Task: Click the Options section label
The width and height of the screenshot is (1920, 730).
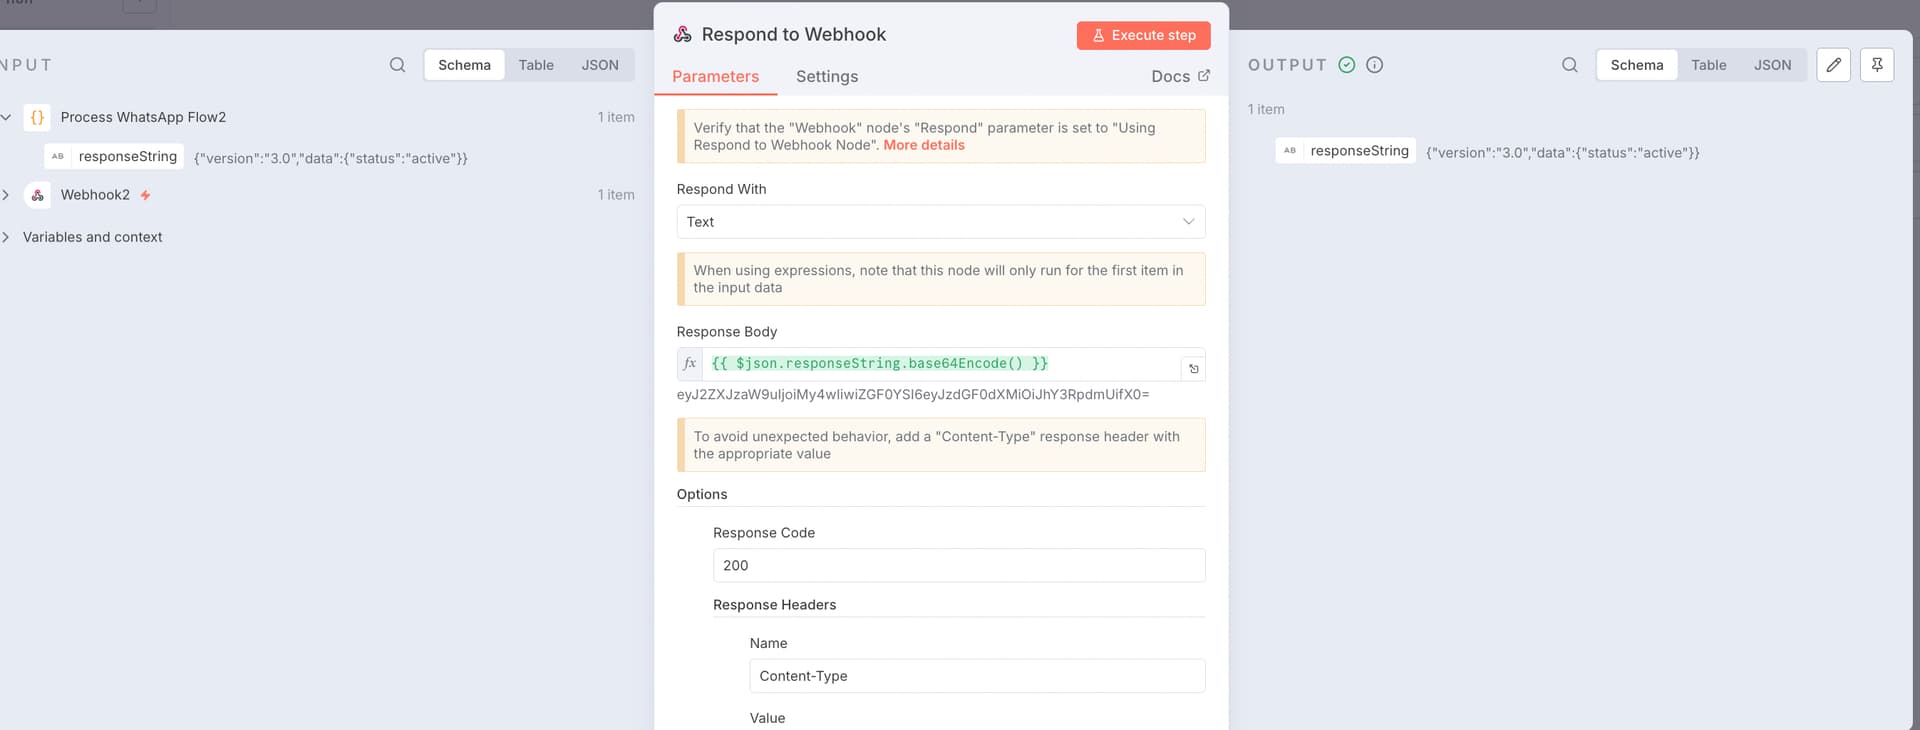Action: (x=702, y=494)
